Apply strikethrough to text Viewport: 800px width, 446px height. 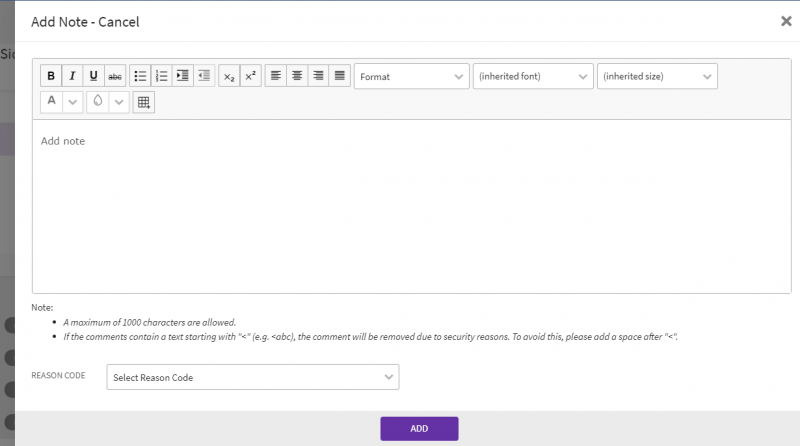coord(116,76)
